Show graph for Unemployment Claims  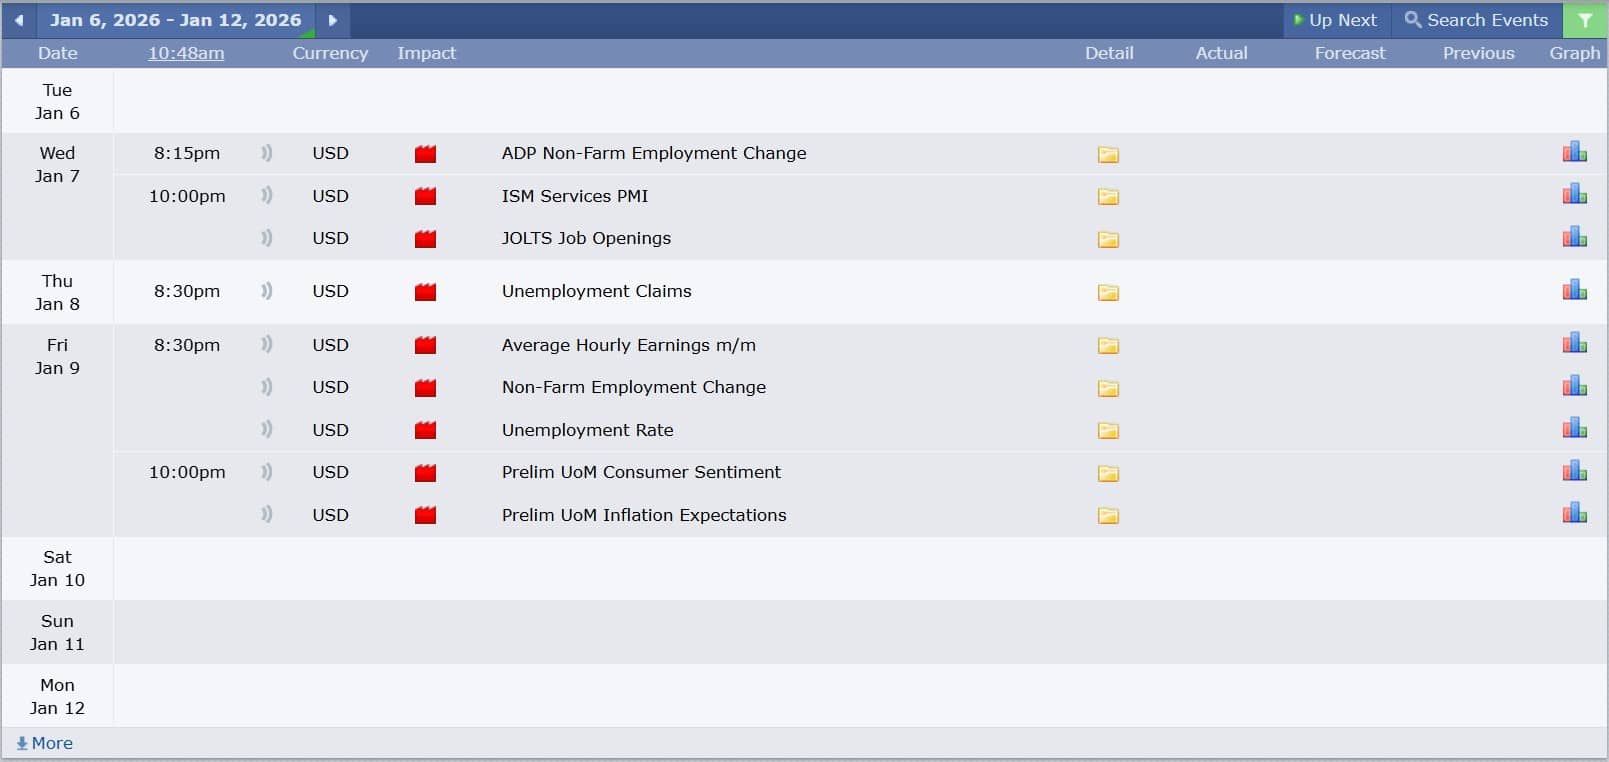click(1574, 291)
